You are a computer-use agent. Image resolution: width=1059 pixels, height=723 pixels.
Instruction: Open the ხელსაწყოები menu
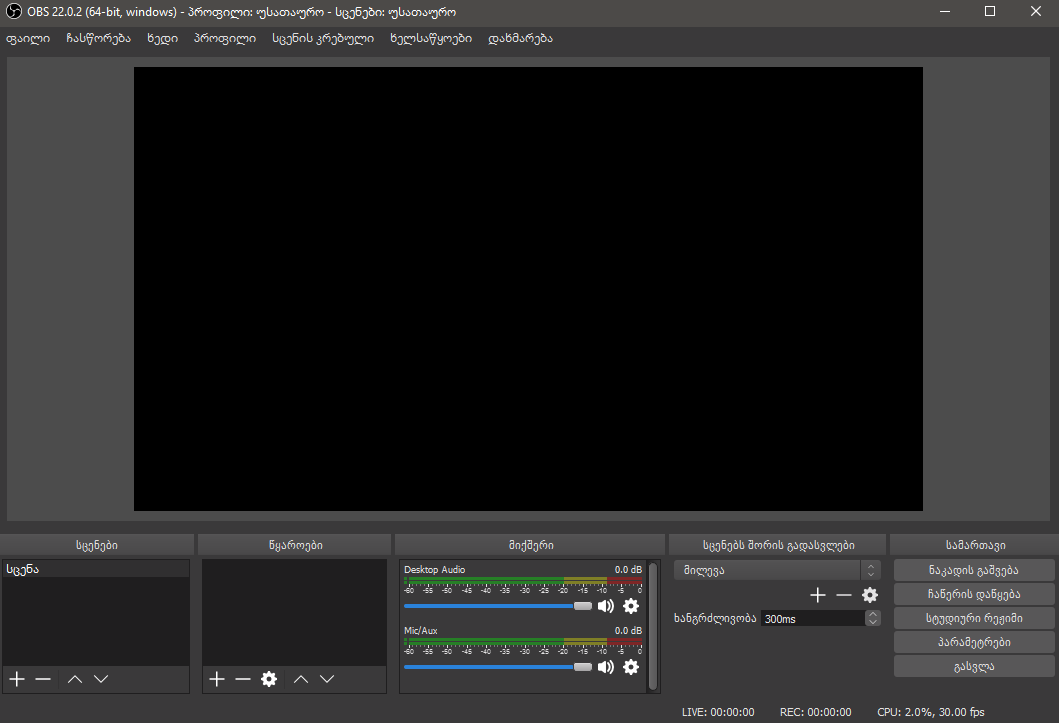pyautogui.click(x=431, y=38)
